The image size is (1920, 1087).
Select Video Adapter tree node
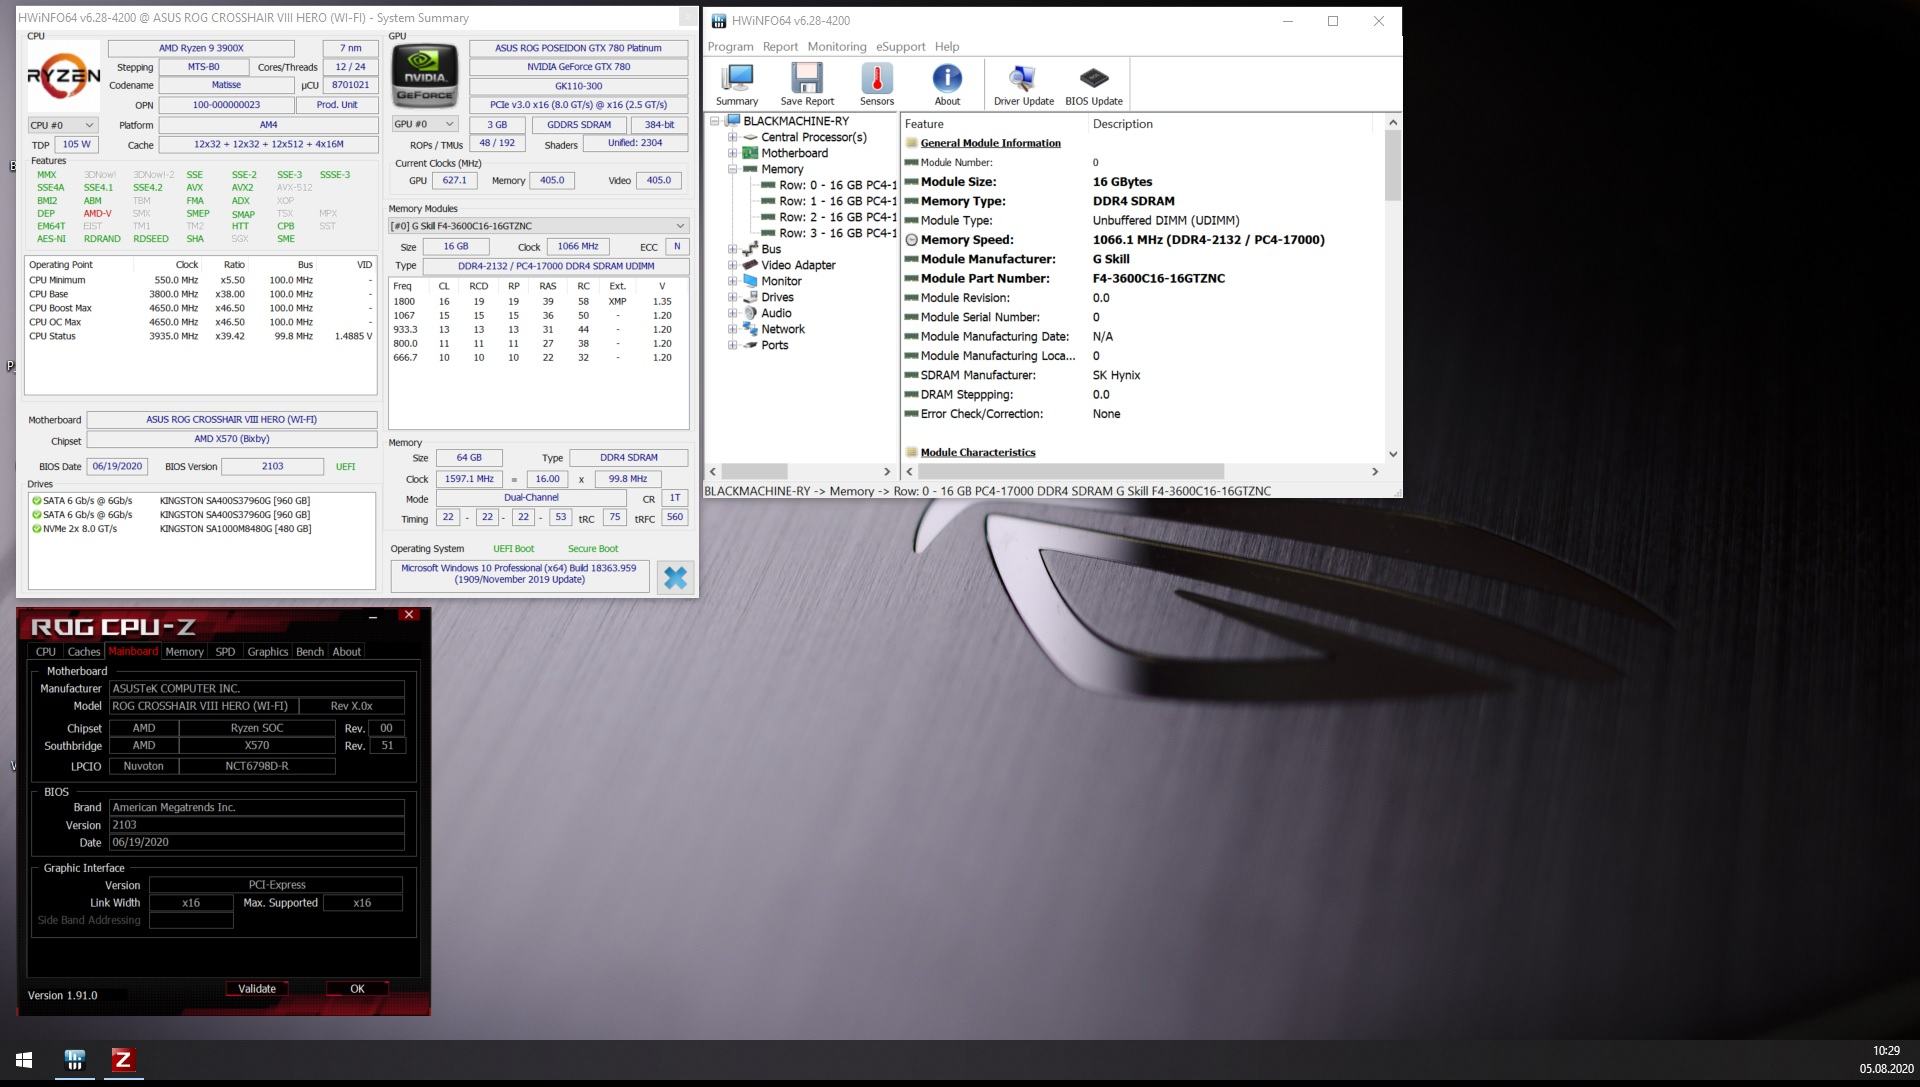[x=797, y=265]
